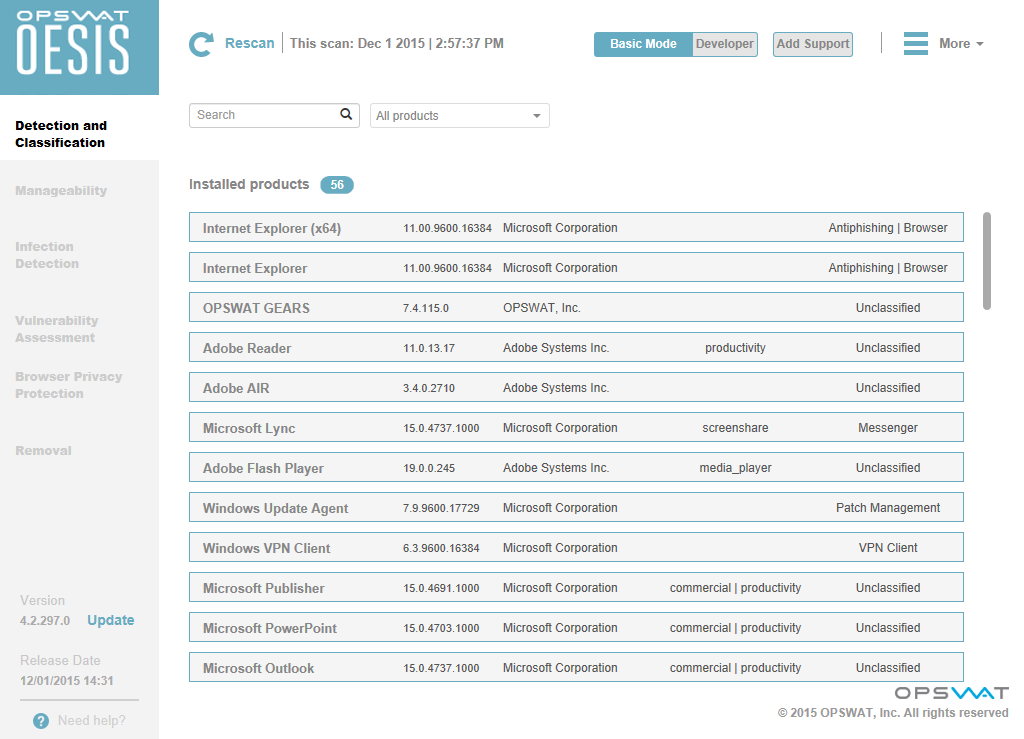Screen dimensions: 1024x739
Task: Select the Microsoft Lync row
Action: coord(576,428)
